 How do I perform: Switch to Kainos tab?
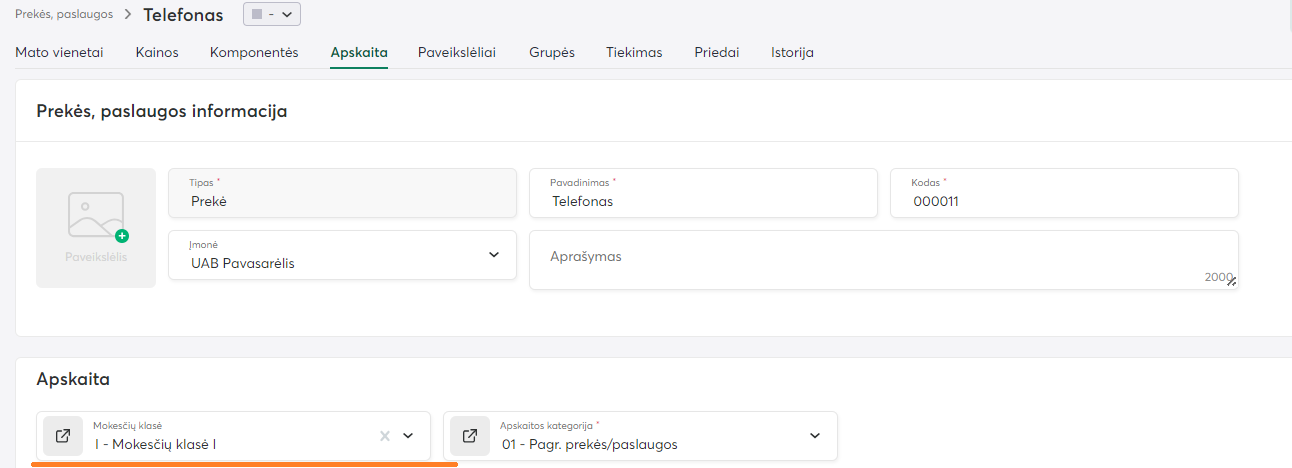pyautogui.click(x=157, y=53)
